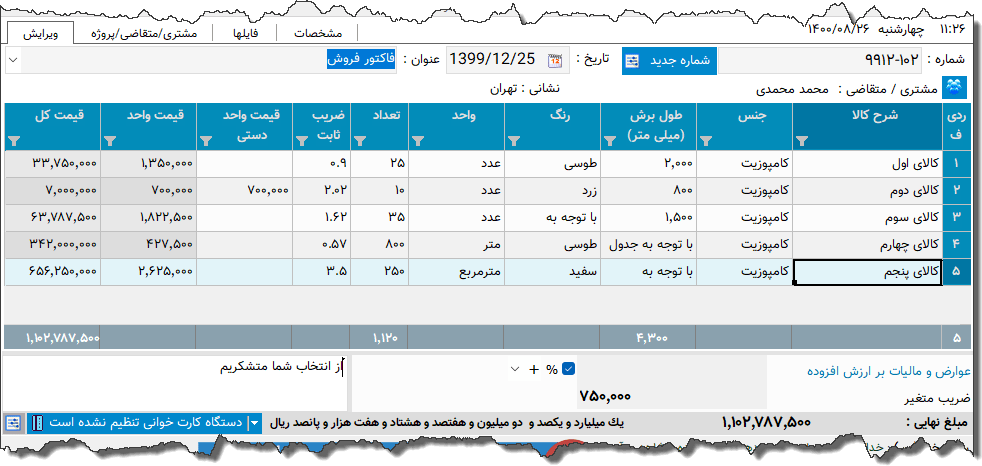Click the قیمت کل column header
The width and height of the screenshot is (982, 466).
(x=52, y=127)
